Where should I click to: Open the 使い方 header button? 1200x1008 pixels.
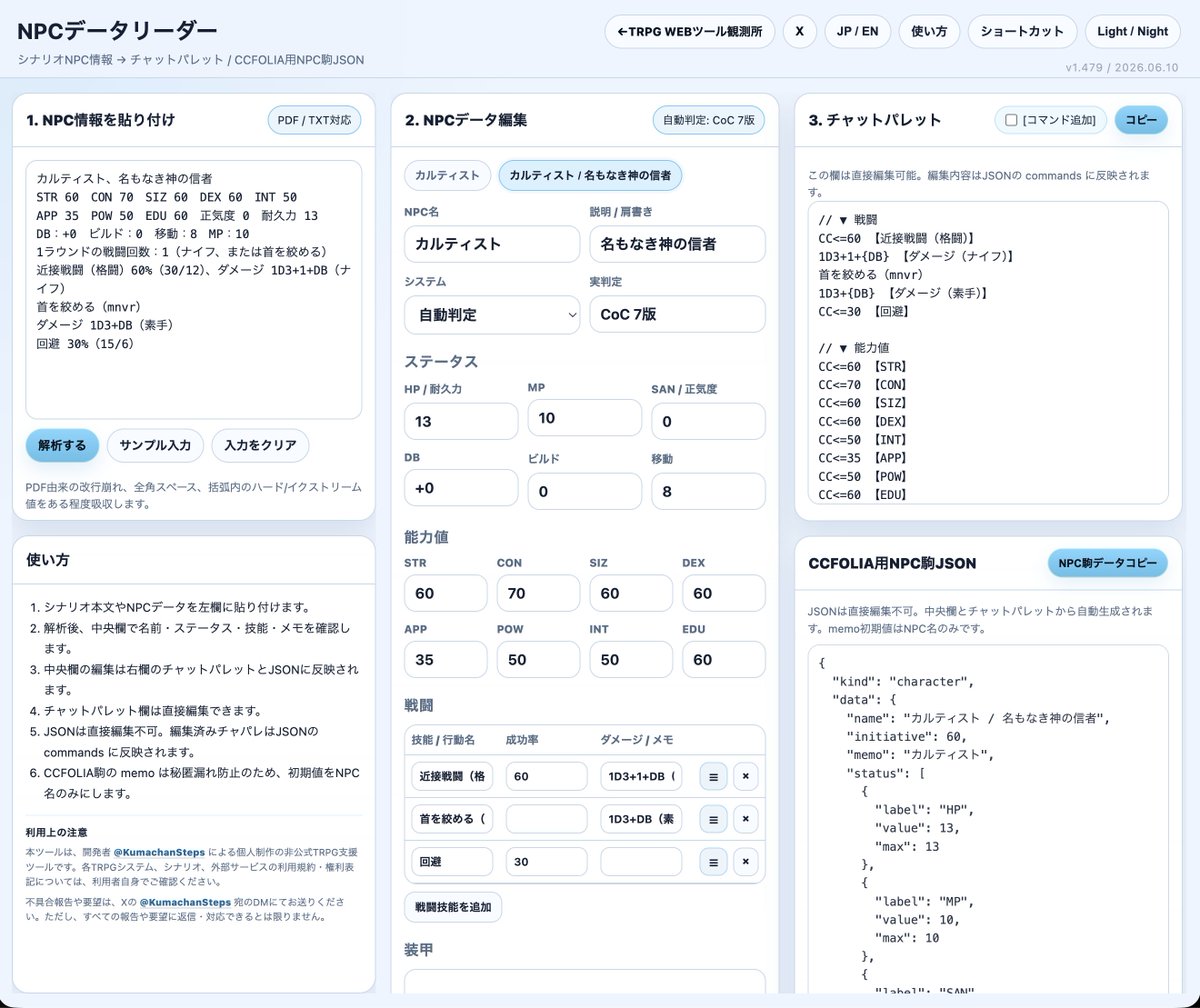click(929, 31)
